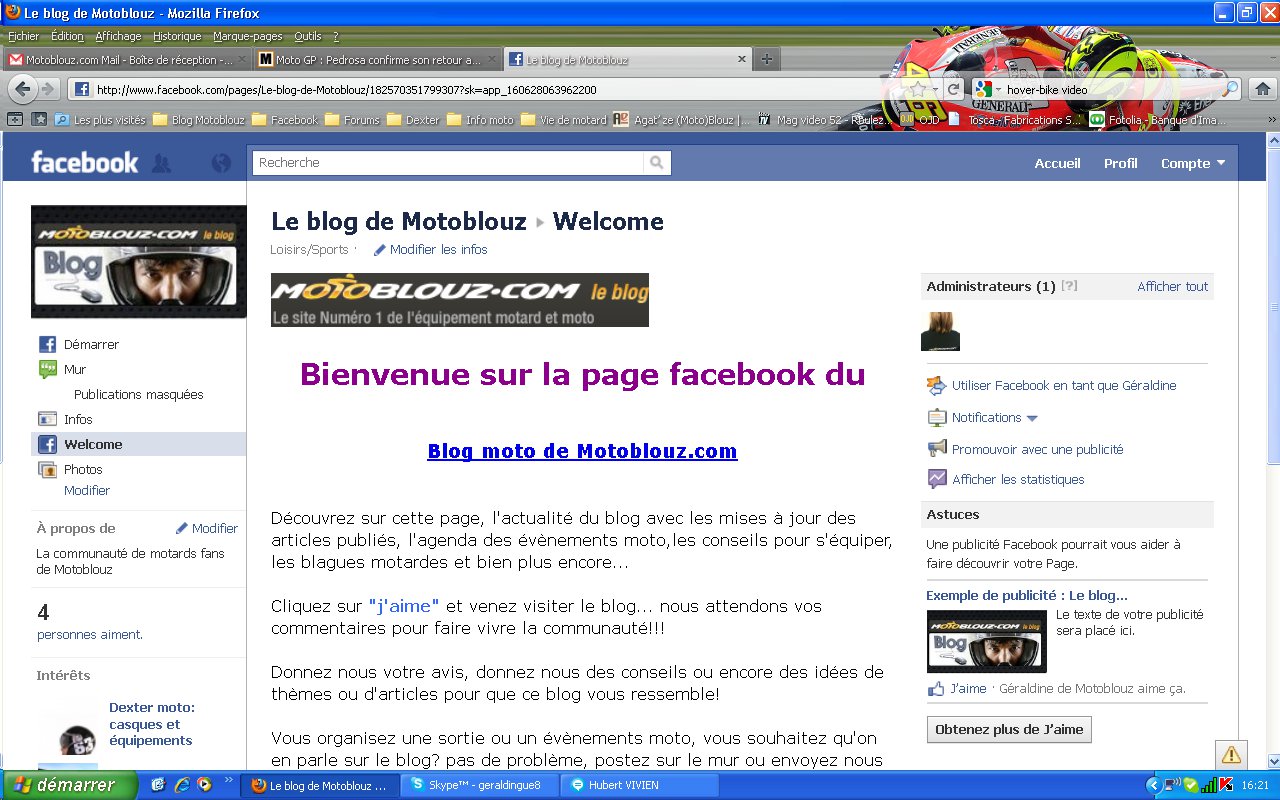Image resolution: width=1280 pixels, height=800 pixels.
Task: Click the Utiliser Facebook en tant que icon
Action: click(x=936, y=385)
